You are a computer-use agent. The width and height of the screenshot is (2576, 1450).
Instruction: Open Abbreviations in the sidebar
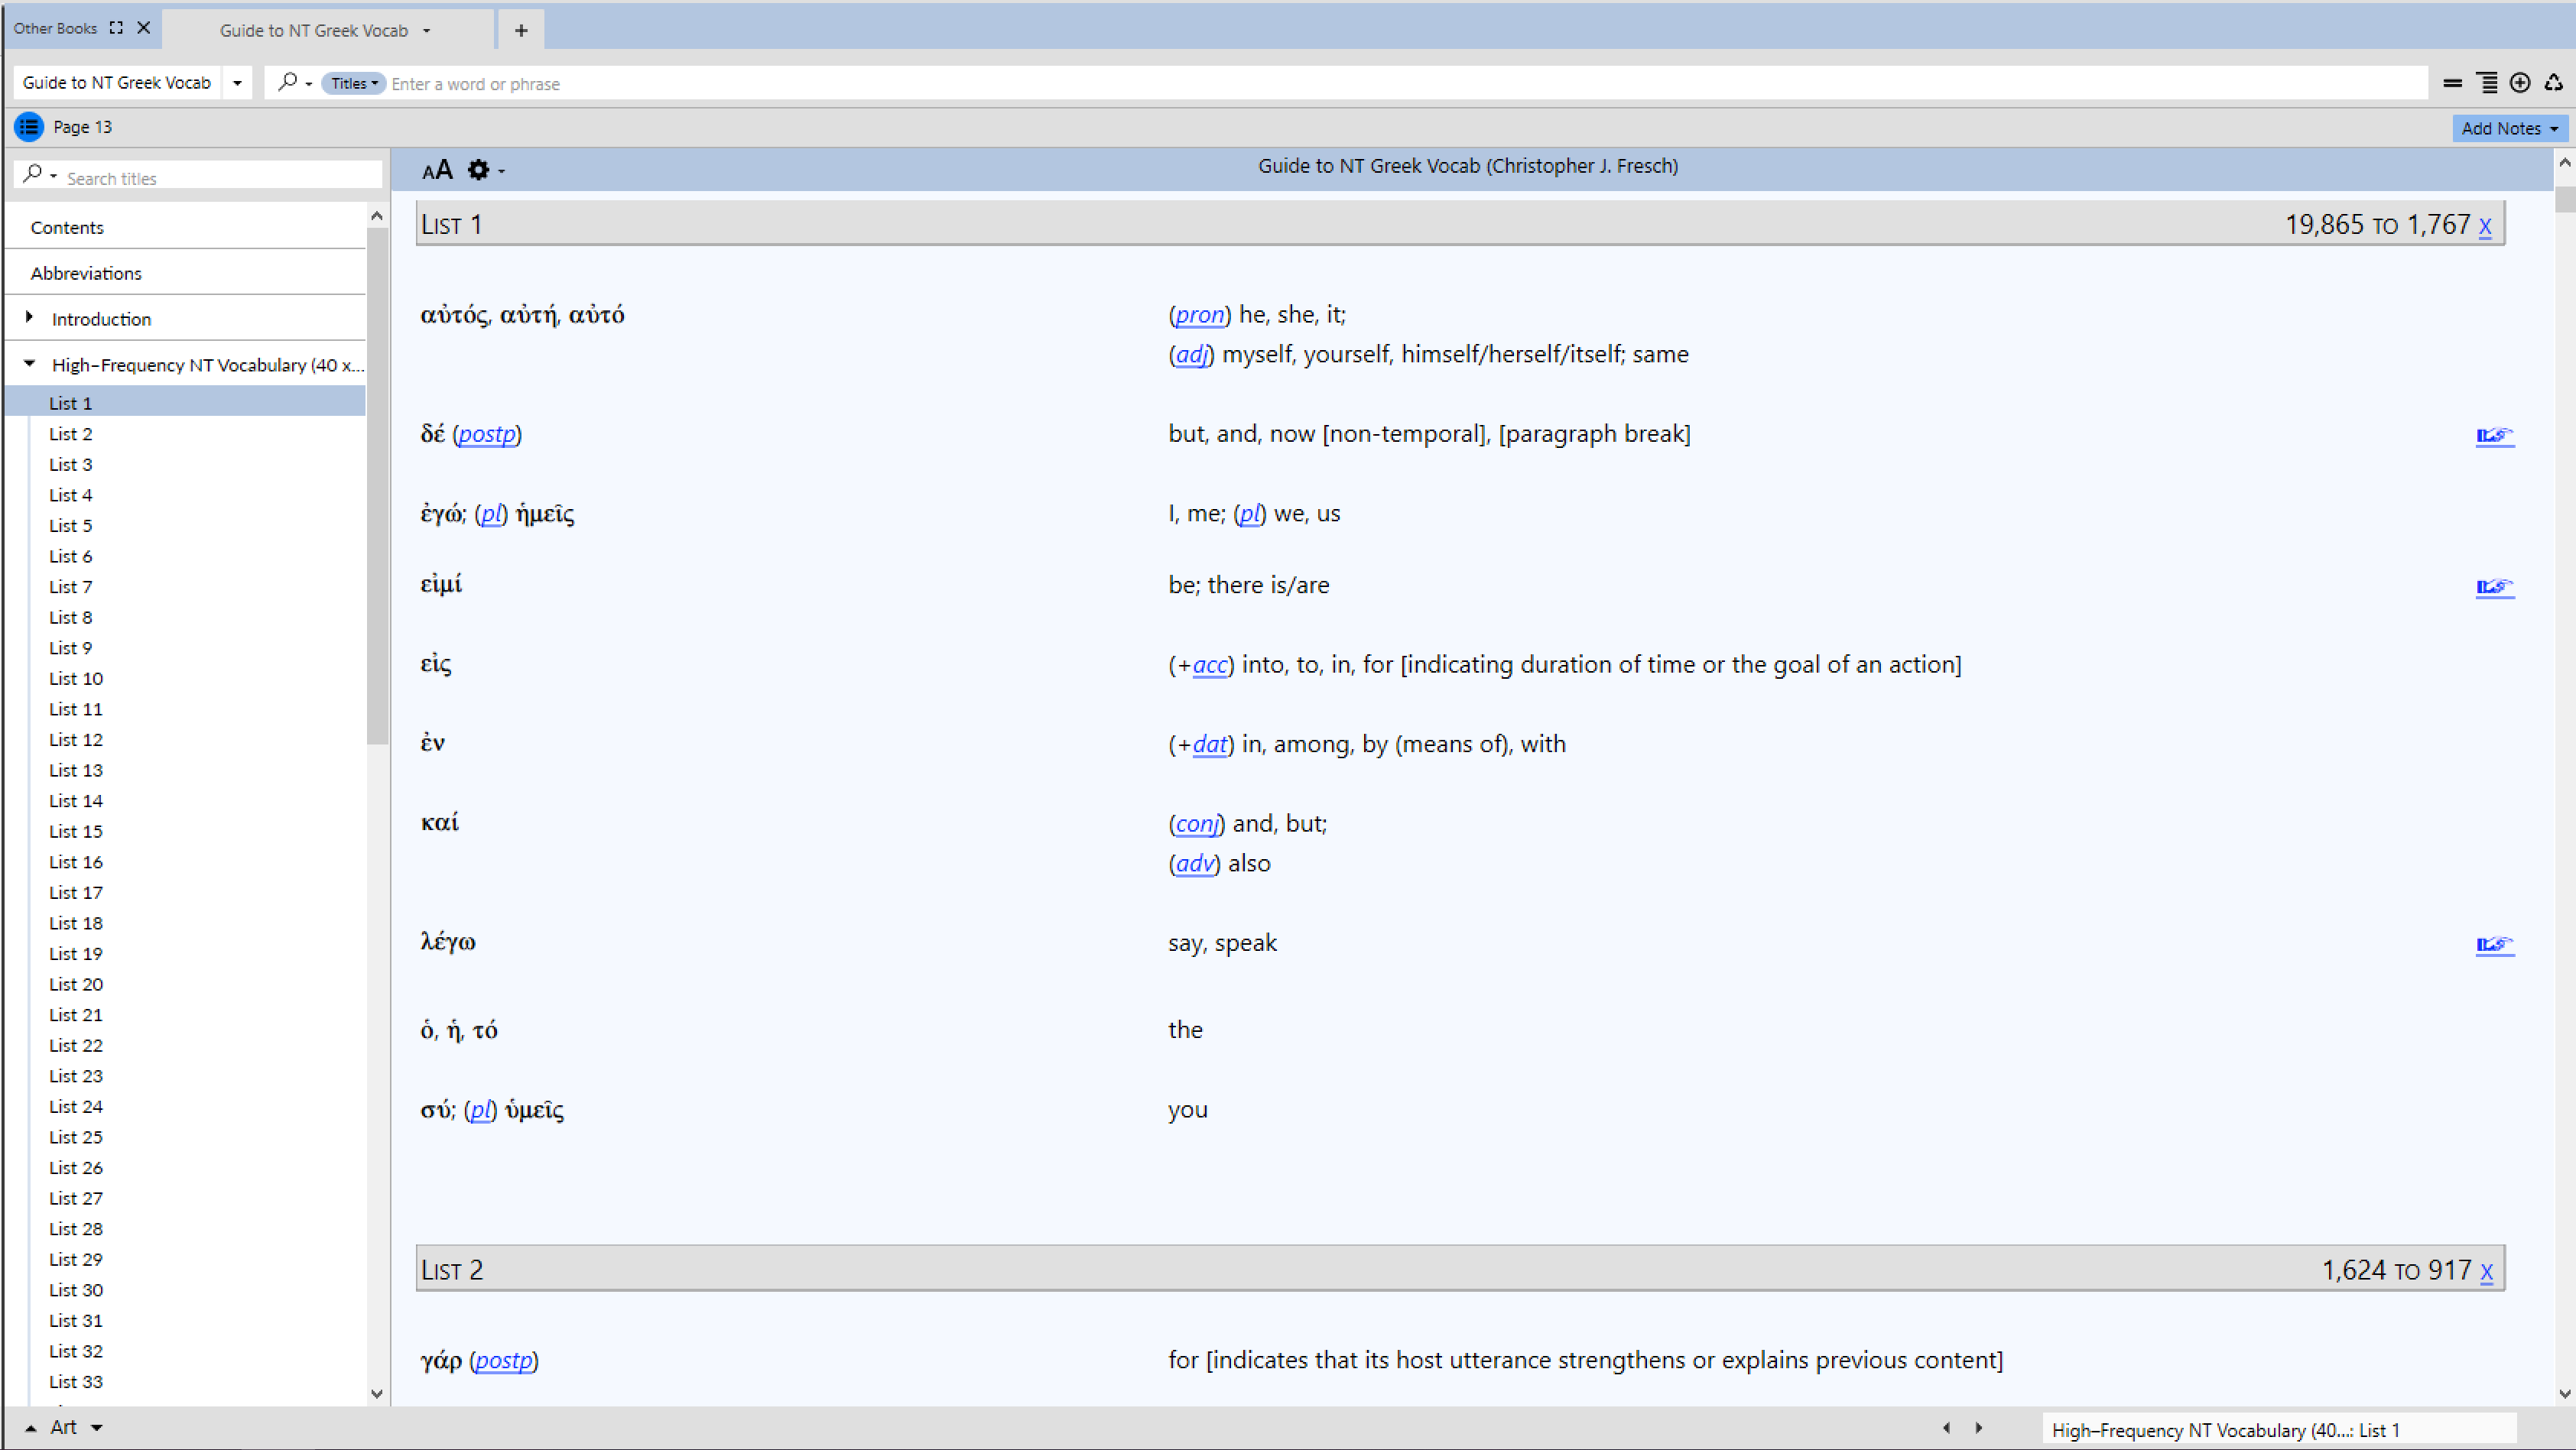point(86,273)
